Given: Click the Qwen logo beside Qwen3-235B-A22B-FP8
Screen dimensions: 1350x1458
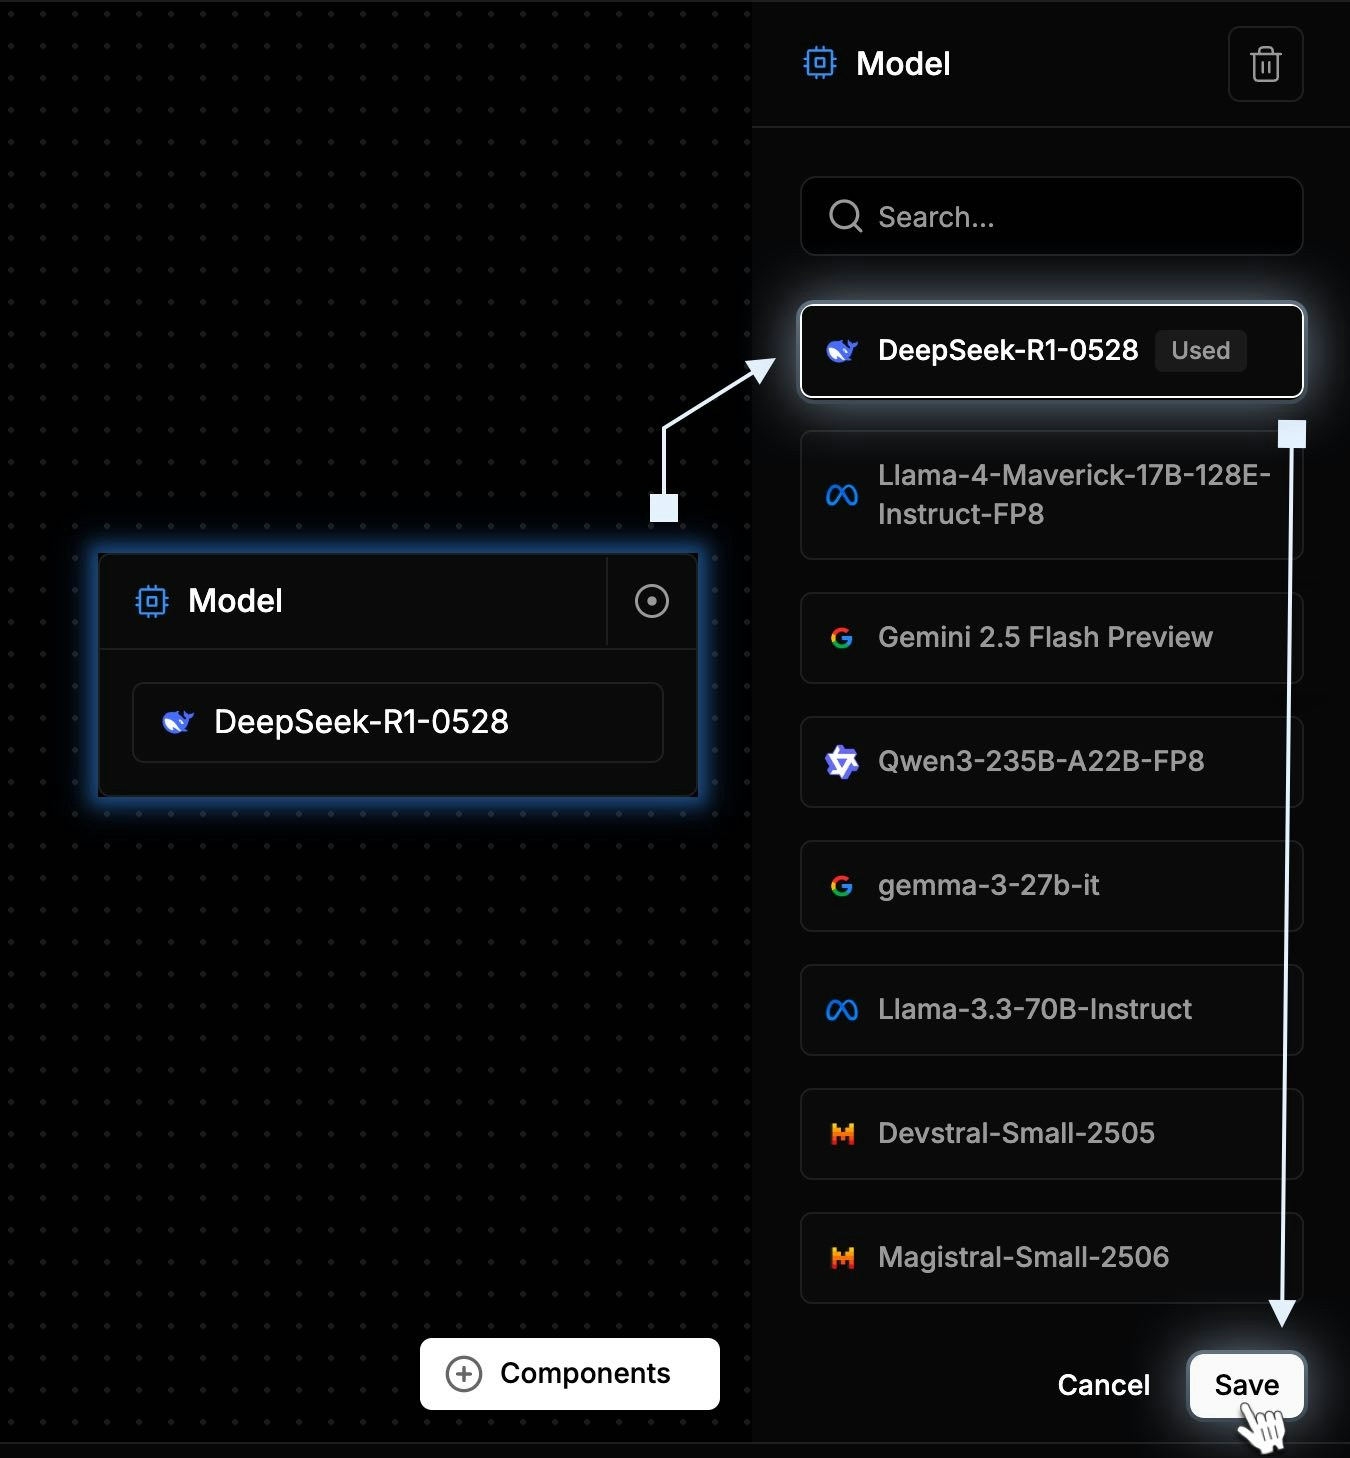Looking at the screenshot, I should pyautogui.click(x=842, y=762).
